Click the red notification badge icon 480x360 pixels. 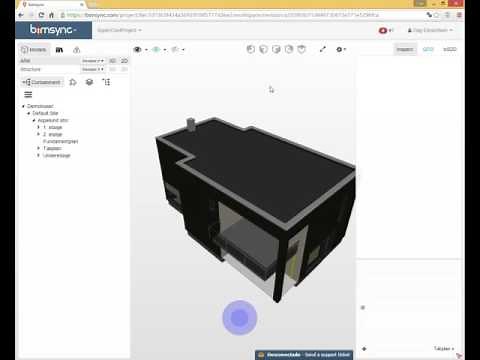pos(383,30)
